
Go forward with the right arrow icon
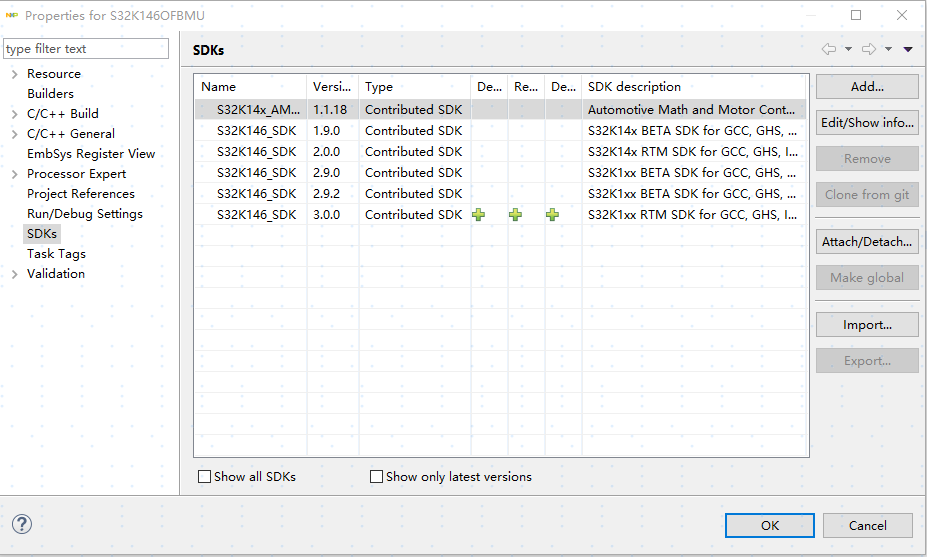click(868, 49)
